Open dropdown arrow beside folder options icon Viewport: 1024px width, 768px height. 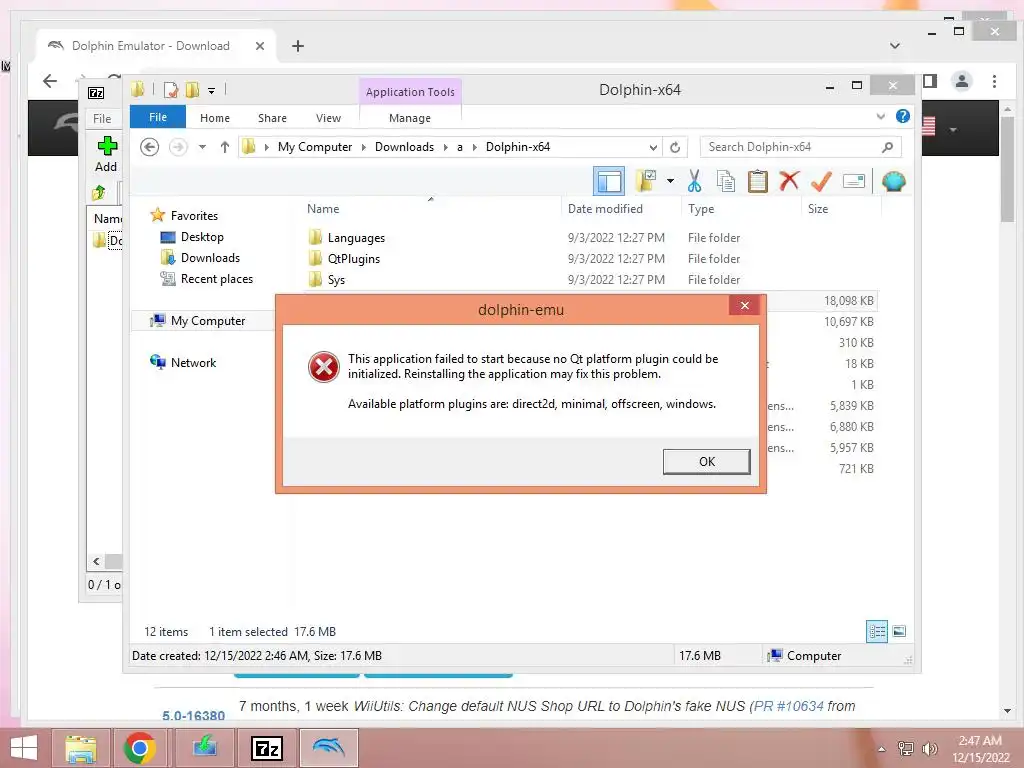[x=670, y=181]
